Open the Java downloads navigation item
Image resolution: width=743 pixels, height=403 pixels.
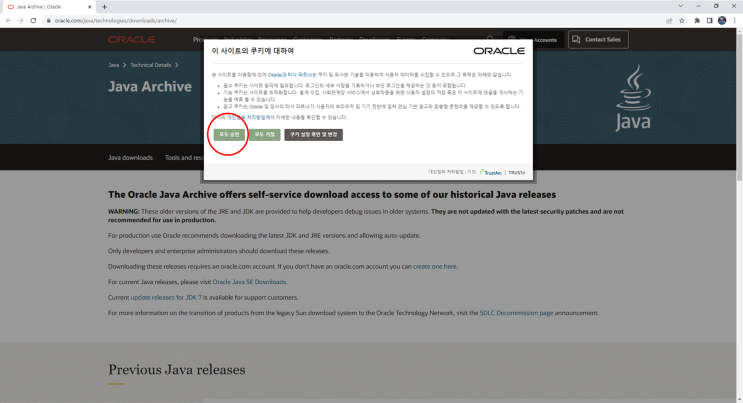coord(130,157)
